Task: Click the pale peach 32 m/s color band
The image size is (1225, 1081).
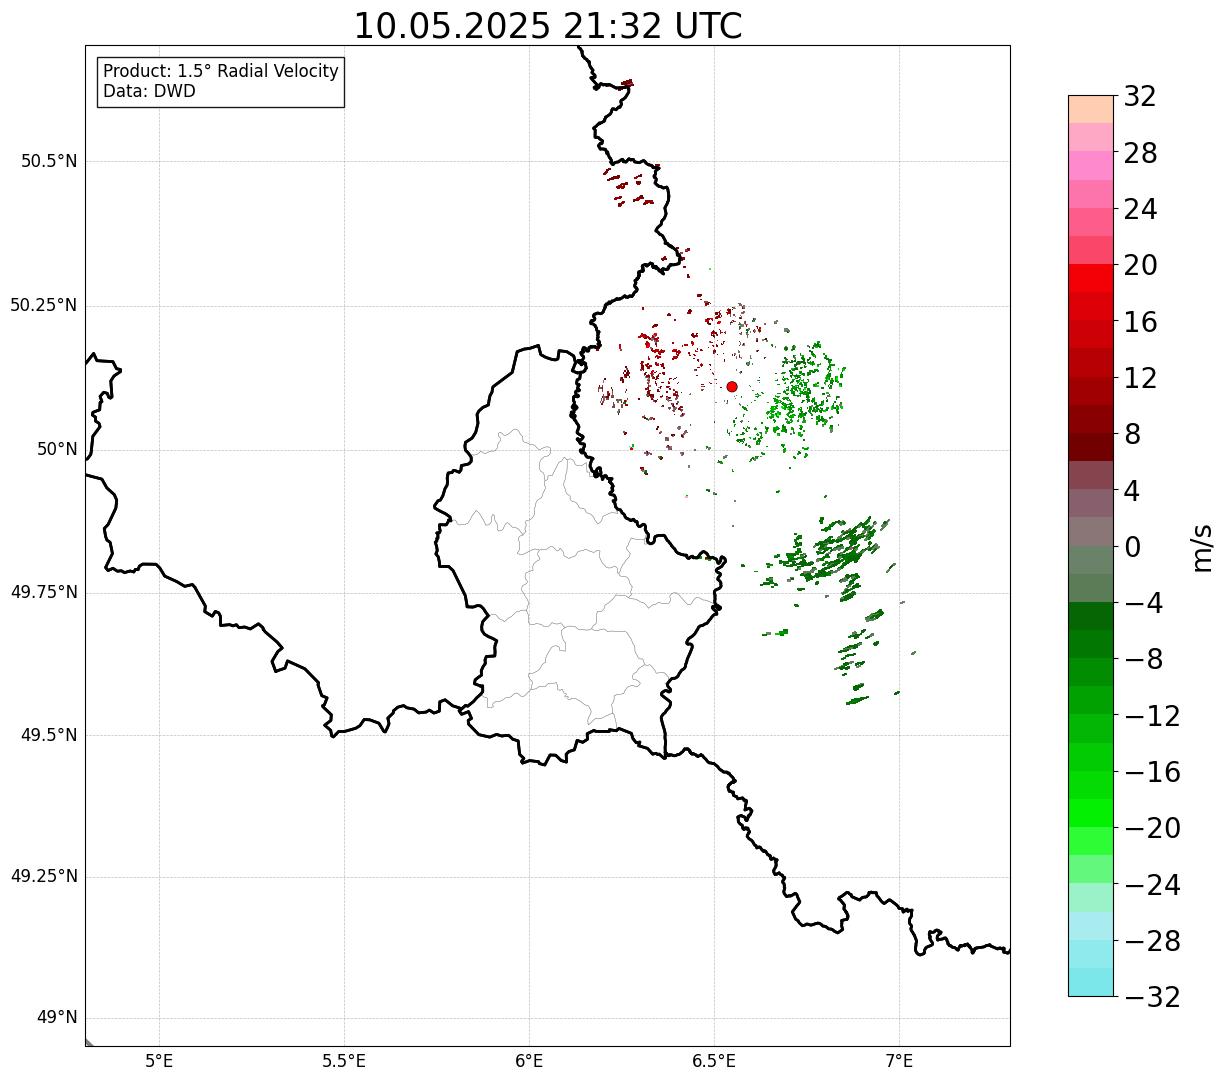Action: click(x=1091, y=109)
